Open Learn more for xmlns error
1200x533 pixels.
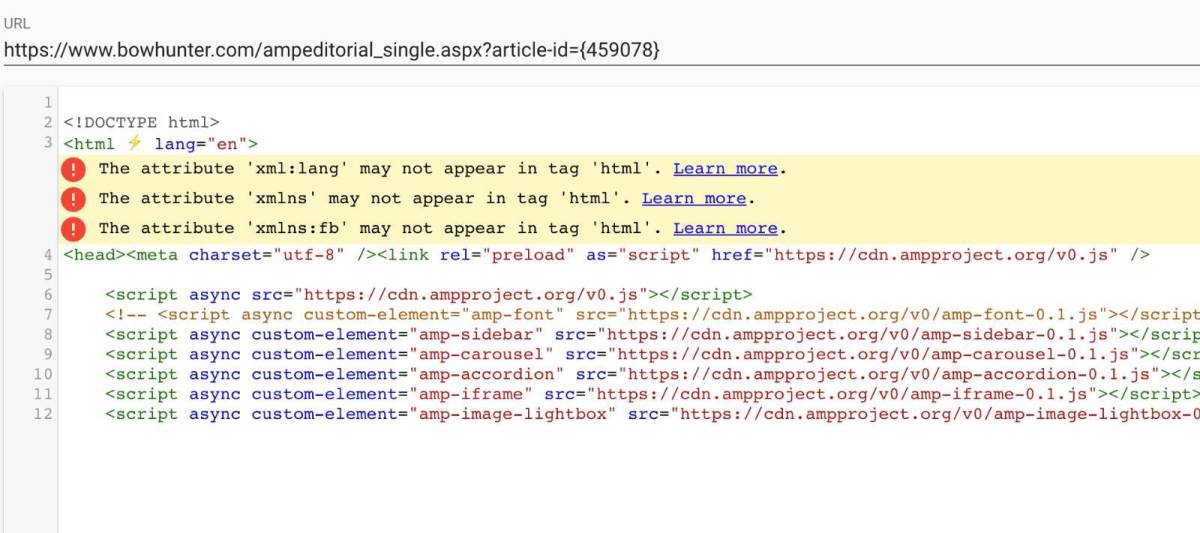tap(694, 199)
